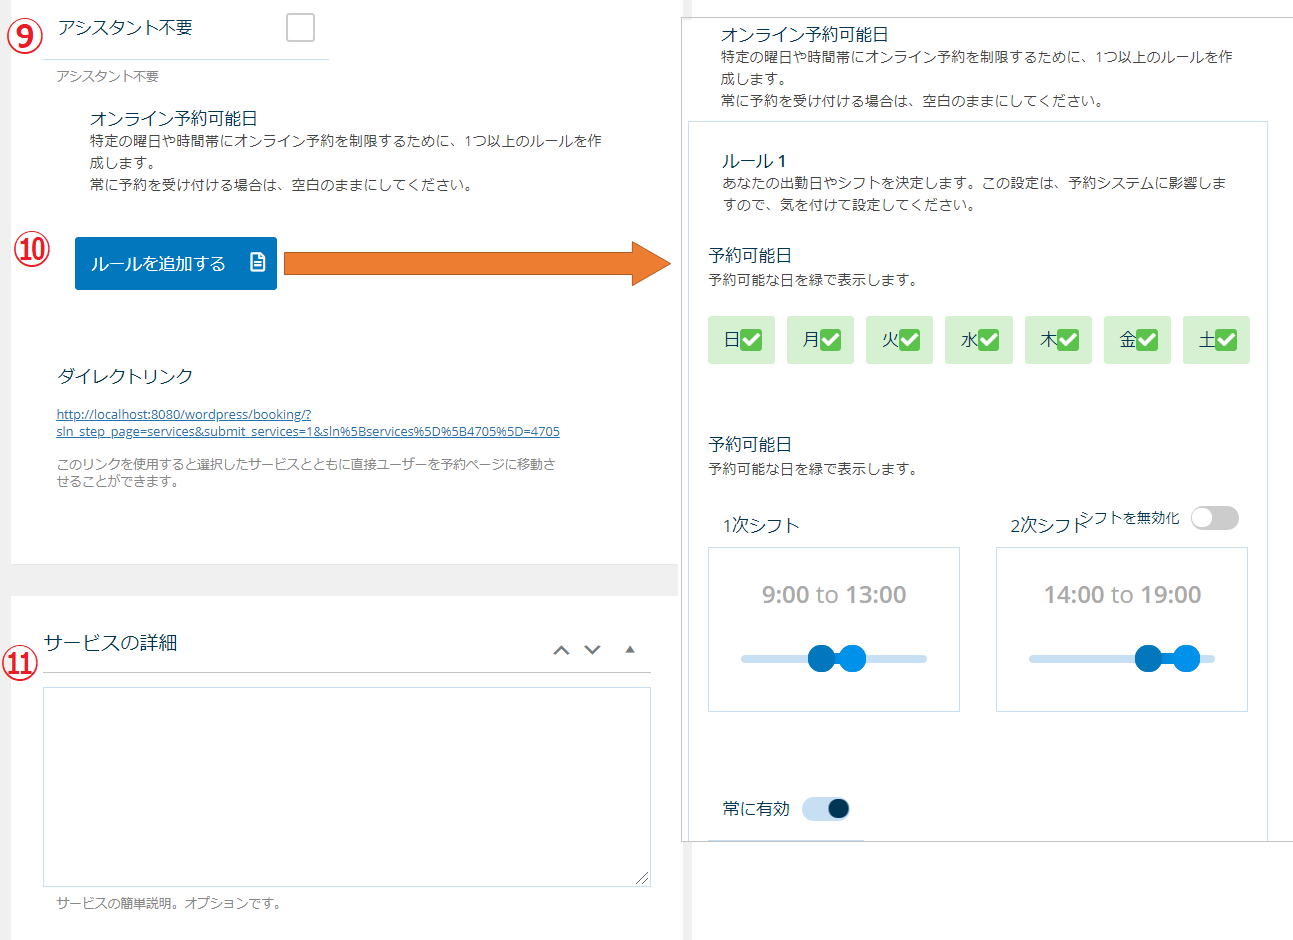Toggle the 常に有効 switch

826,808
